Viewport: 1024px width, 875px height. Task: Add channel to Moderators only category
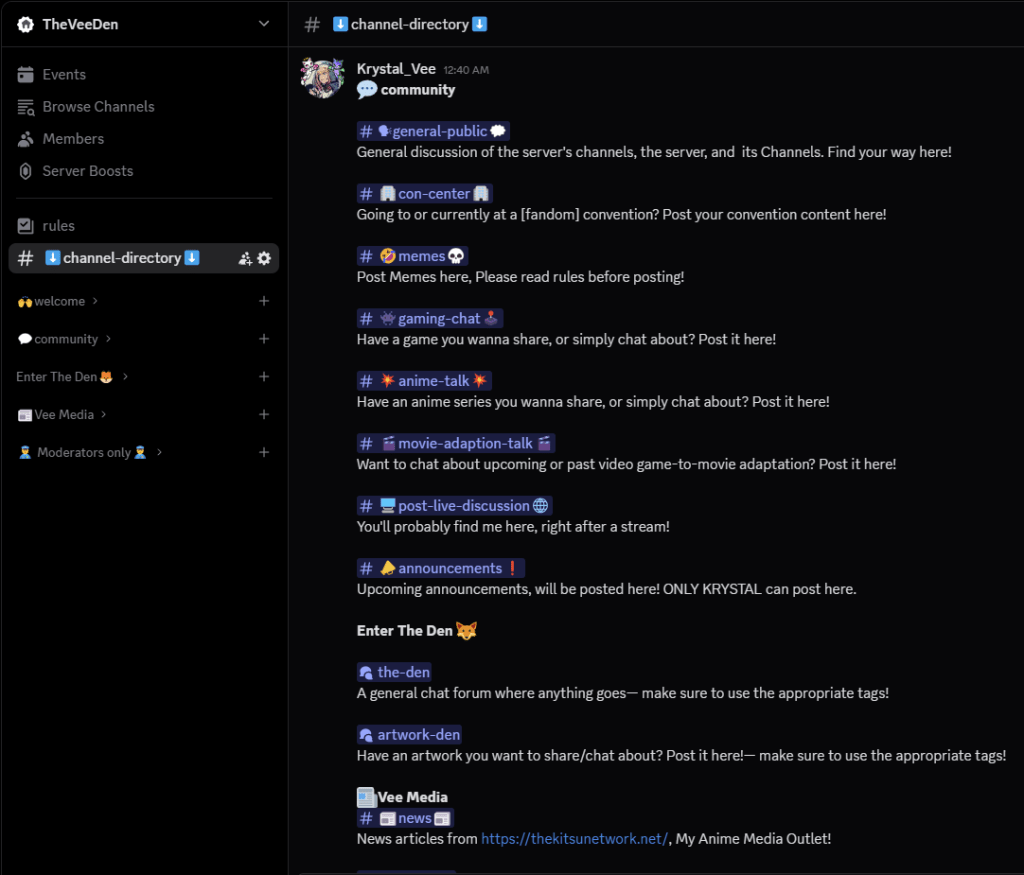[x=264, y=453]
